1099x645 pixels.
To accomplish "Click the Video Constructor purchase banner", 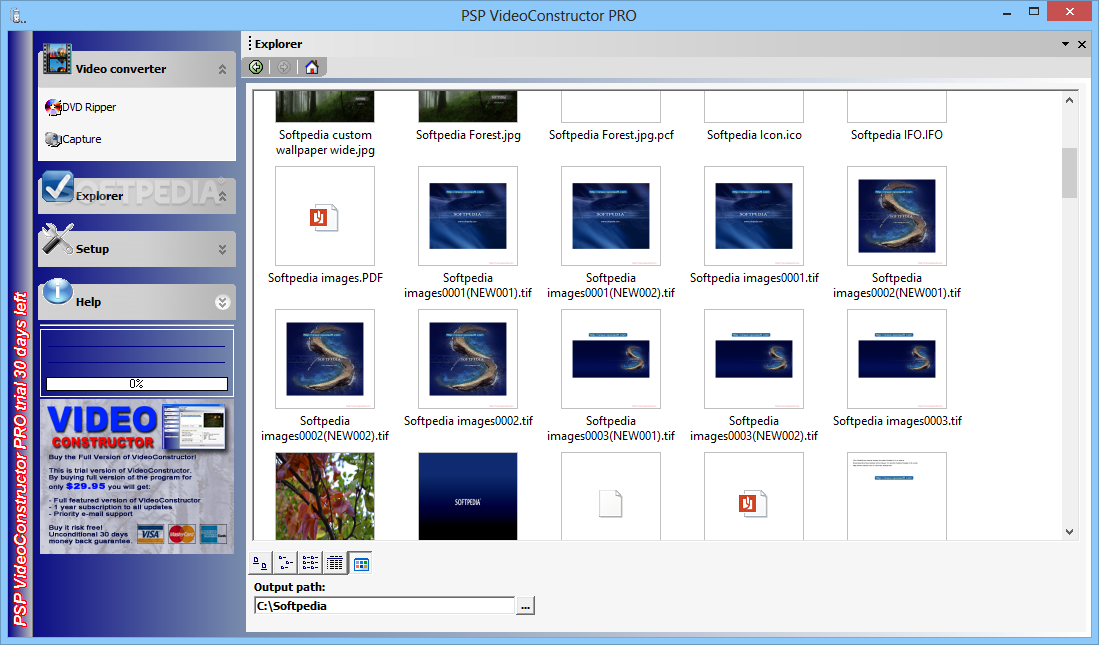I will [x=137, y=477].
